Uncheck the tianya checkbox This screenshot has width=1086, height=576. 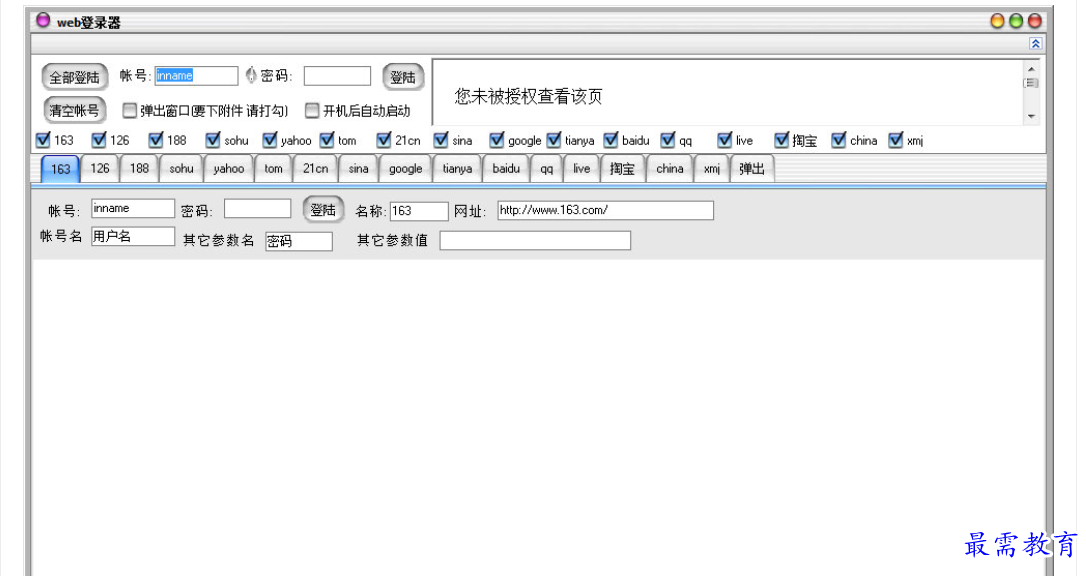tap(553, 140)
